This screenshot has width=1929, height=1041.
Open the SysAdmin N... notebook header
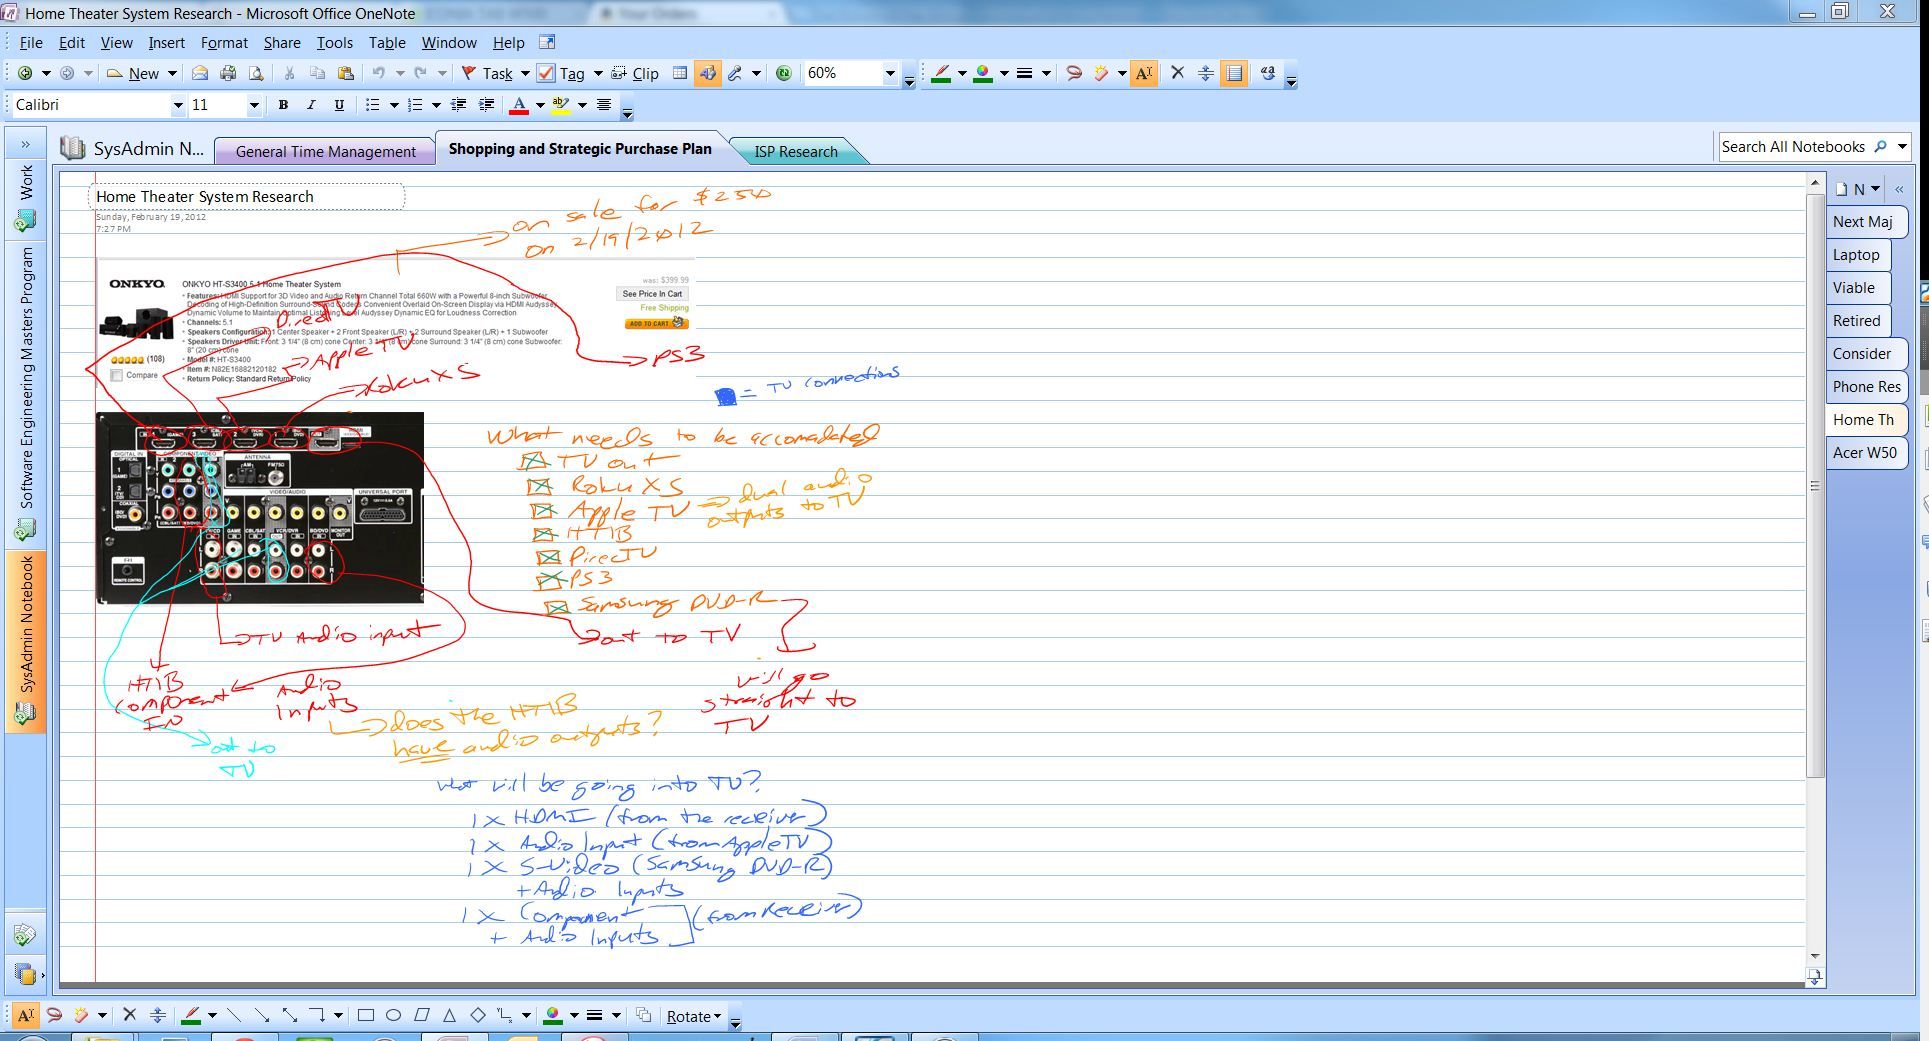tap(132, 149)
